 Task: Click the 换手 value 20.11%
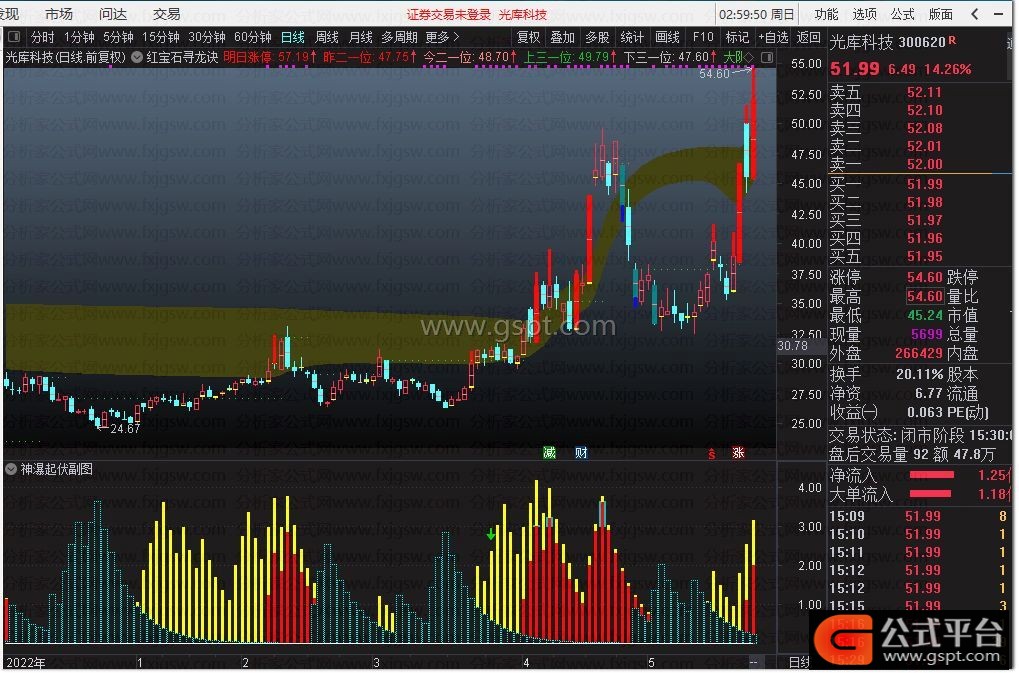click(919, 374)
